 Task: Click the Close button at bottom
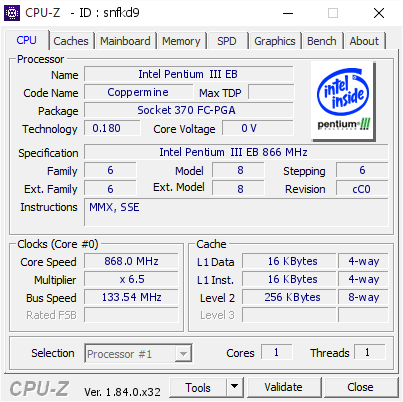point(360,387)
